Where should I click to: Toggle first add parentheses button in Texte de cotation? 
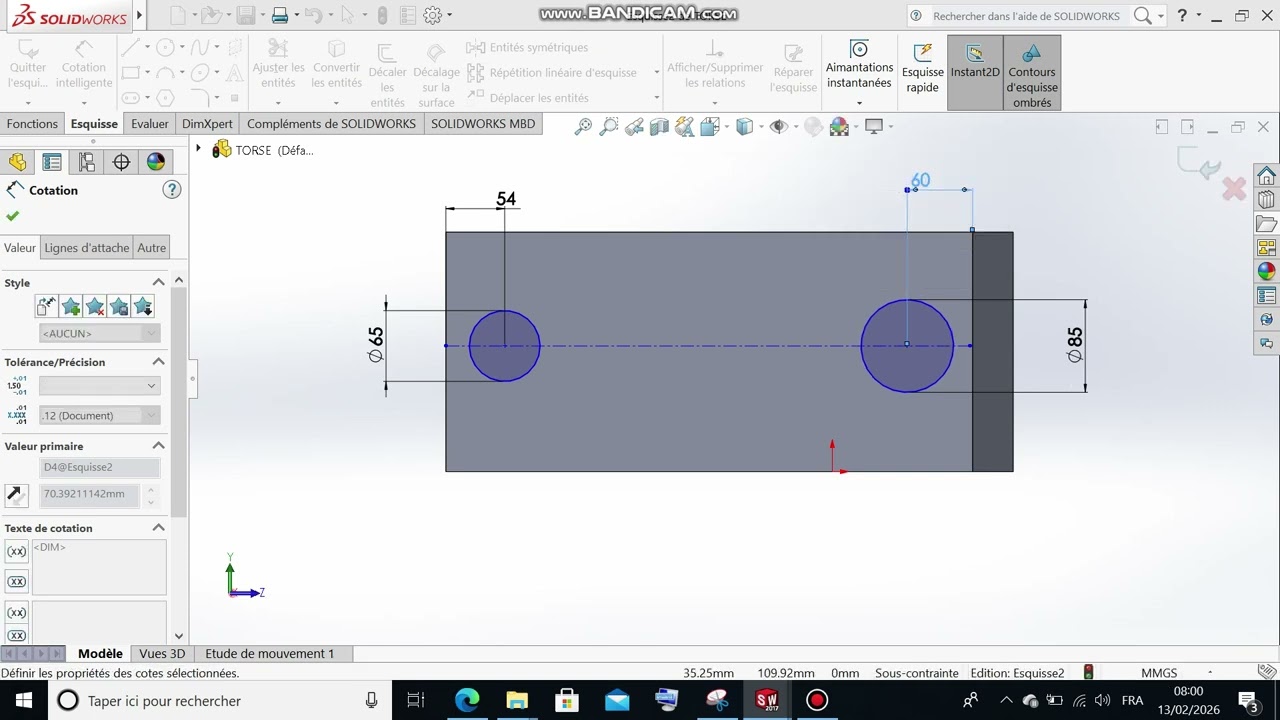tap(17, 552)
